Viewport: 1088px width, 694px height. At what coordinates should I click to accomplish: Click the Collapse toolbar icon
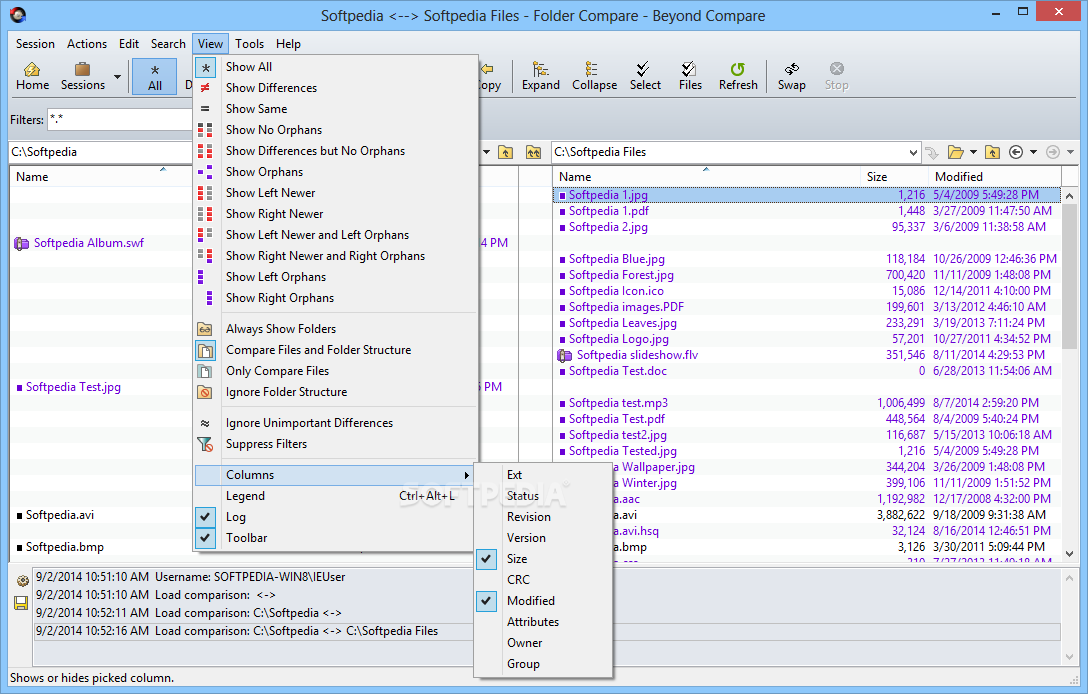pyautogui.click(x=594, y=76)
